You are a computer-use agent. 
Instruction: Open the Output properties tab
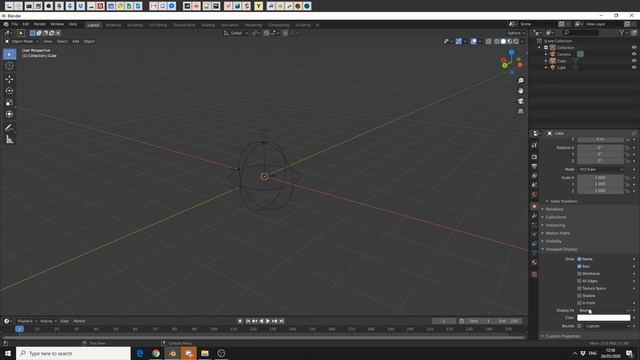(x=534, y=166)
